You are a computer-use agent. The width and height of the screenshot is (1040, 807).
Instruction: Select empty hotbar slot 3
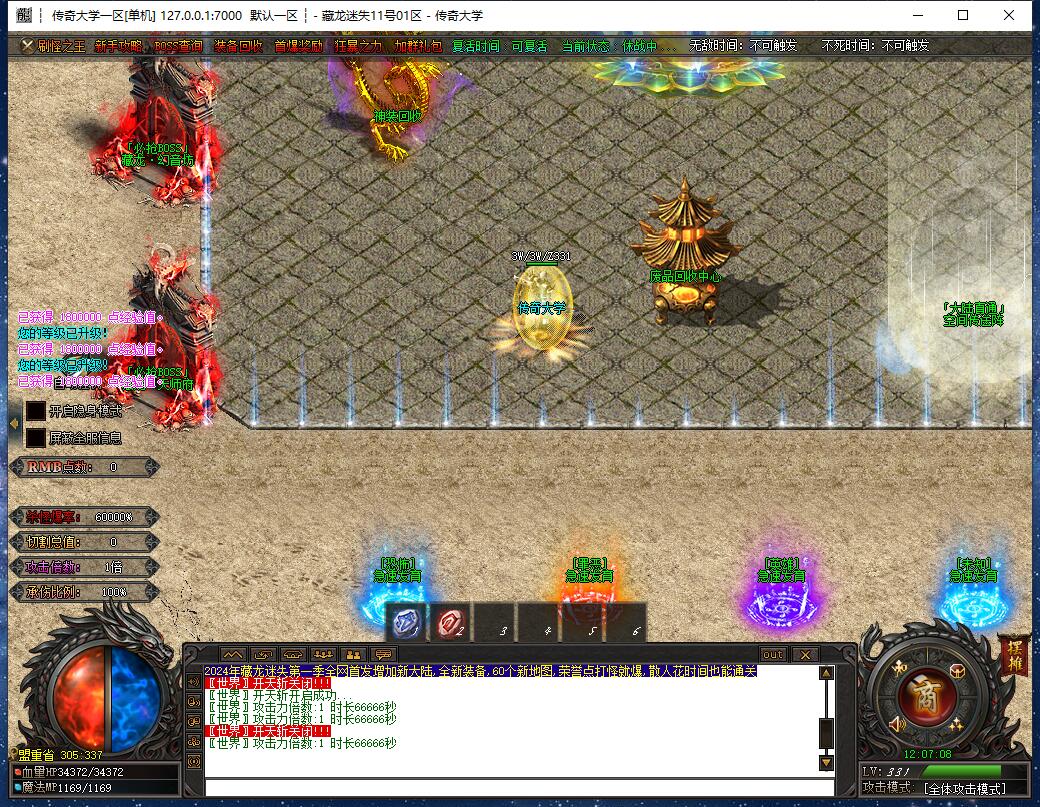(x=495, y=623)
